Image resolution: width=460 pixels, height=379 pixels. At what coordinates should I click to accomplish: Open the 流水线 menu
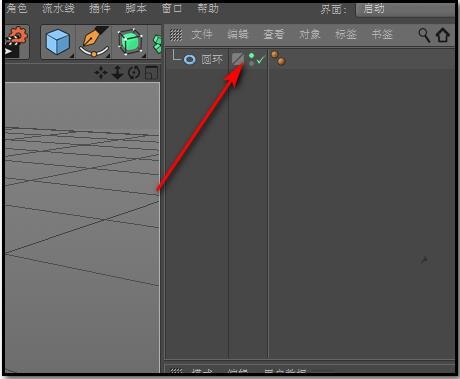[58, 8]
